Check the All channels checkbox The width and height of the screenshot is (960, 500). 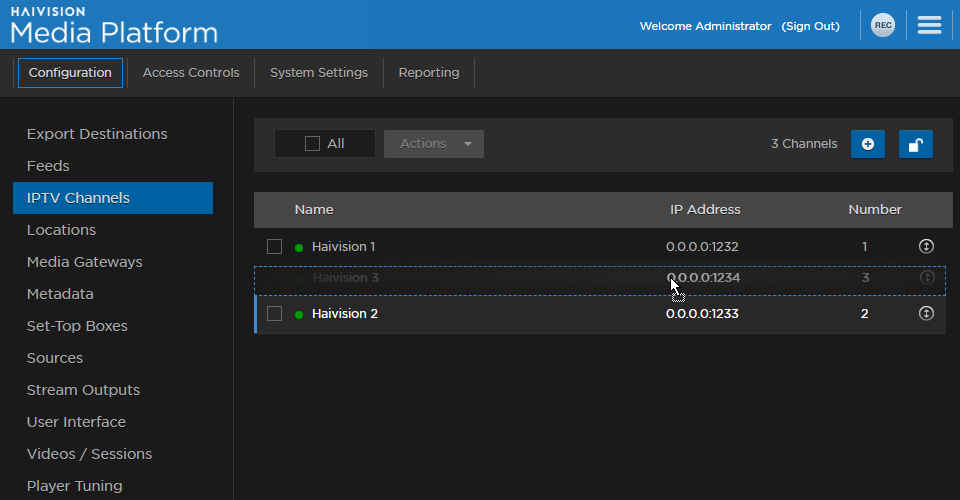pyautogui.click(x=312, y=144)
